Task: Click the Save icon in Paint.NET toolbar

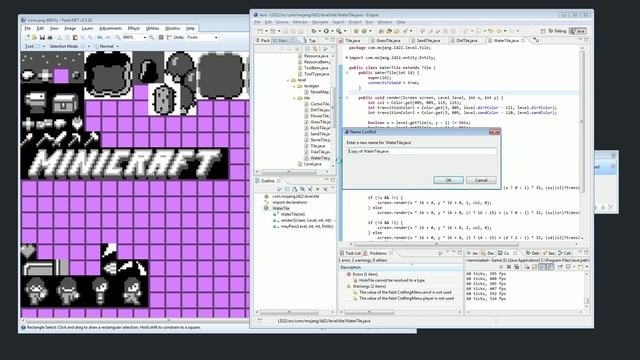Action: click(x=42, y=37)
